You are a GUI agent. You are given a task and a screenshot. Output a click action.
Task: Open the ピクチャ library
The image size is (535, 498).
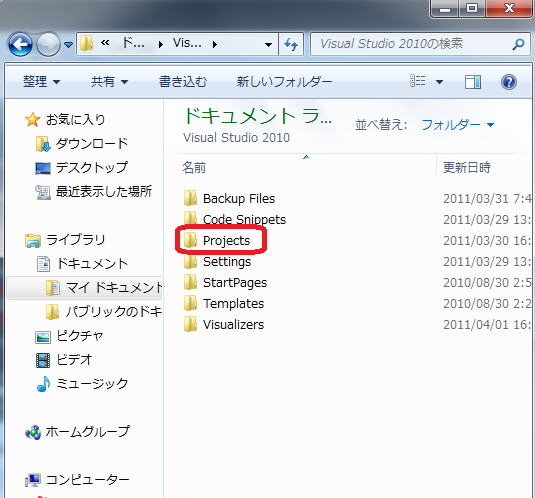click(80, 336)
